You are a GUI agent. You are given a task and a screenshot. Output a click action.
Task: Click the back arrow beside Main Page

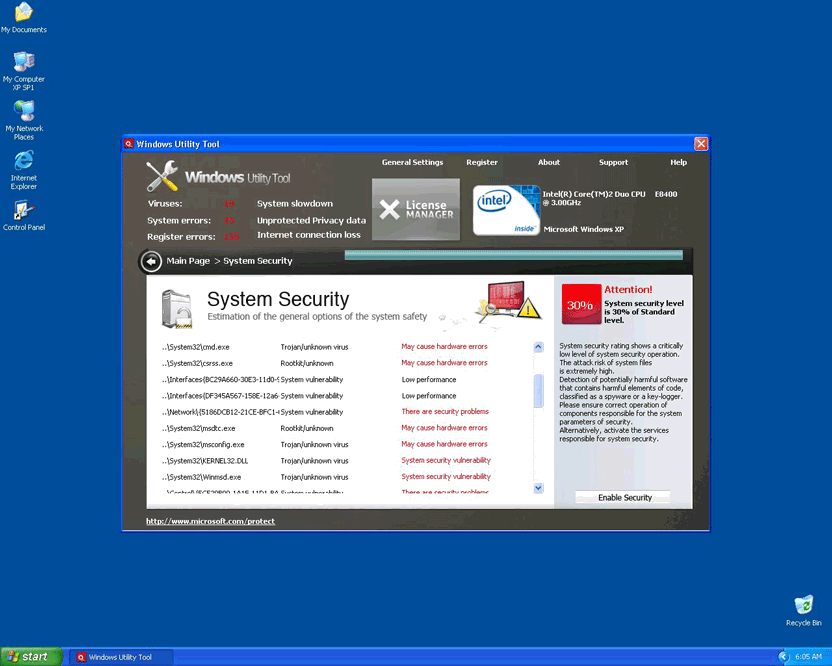pos(151,261)
